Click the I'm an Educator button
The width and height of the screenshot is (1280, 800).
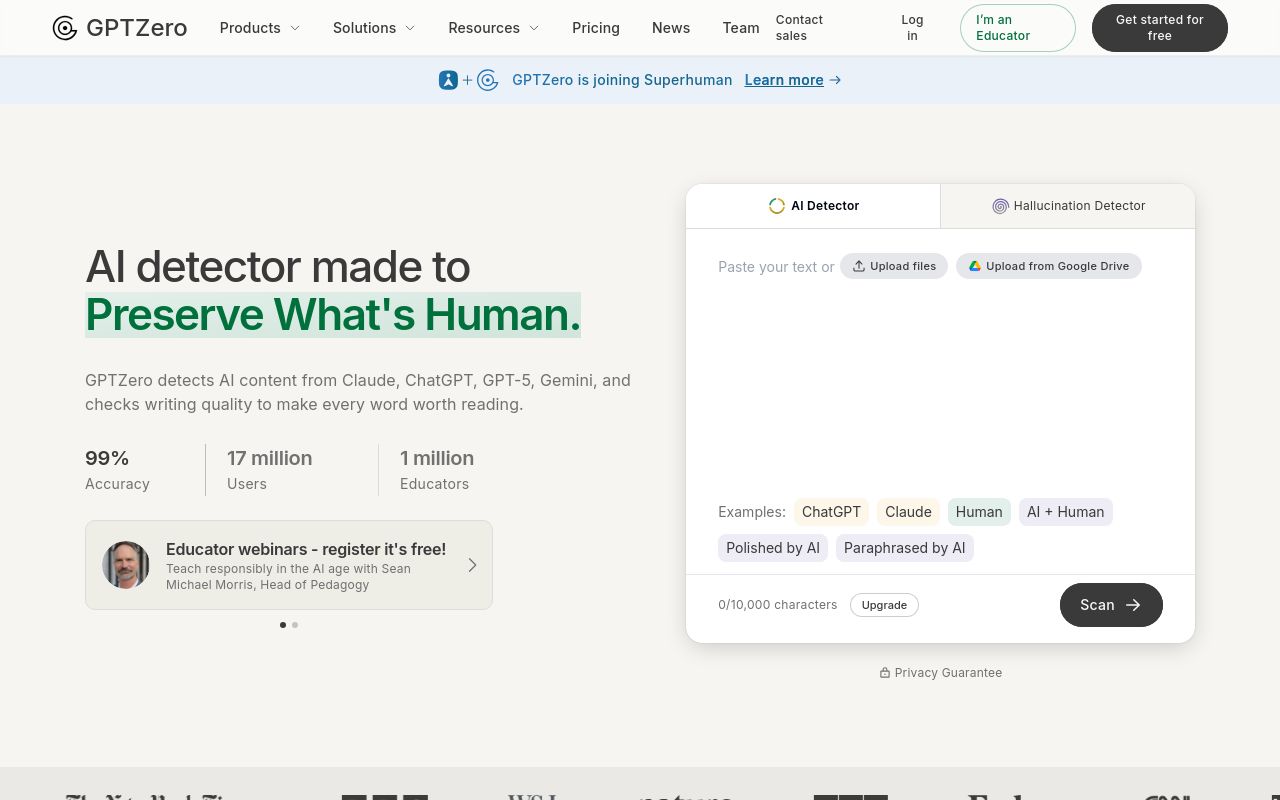(x=1018, y=28)
